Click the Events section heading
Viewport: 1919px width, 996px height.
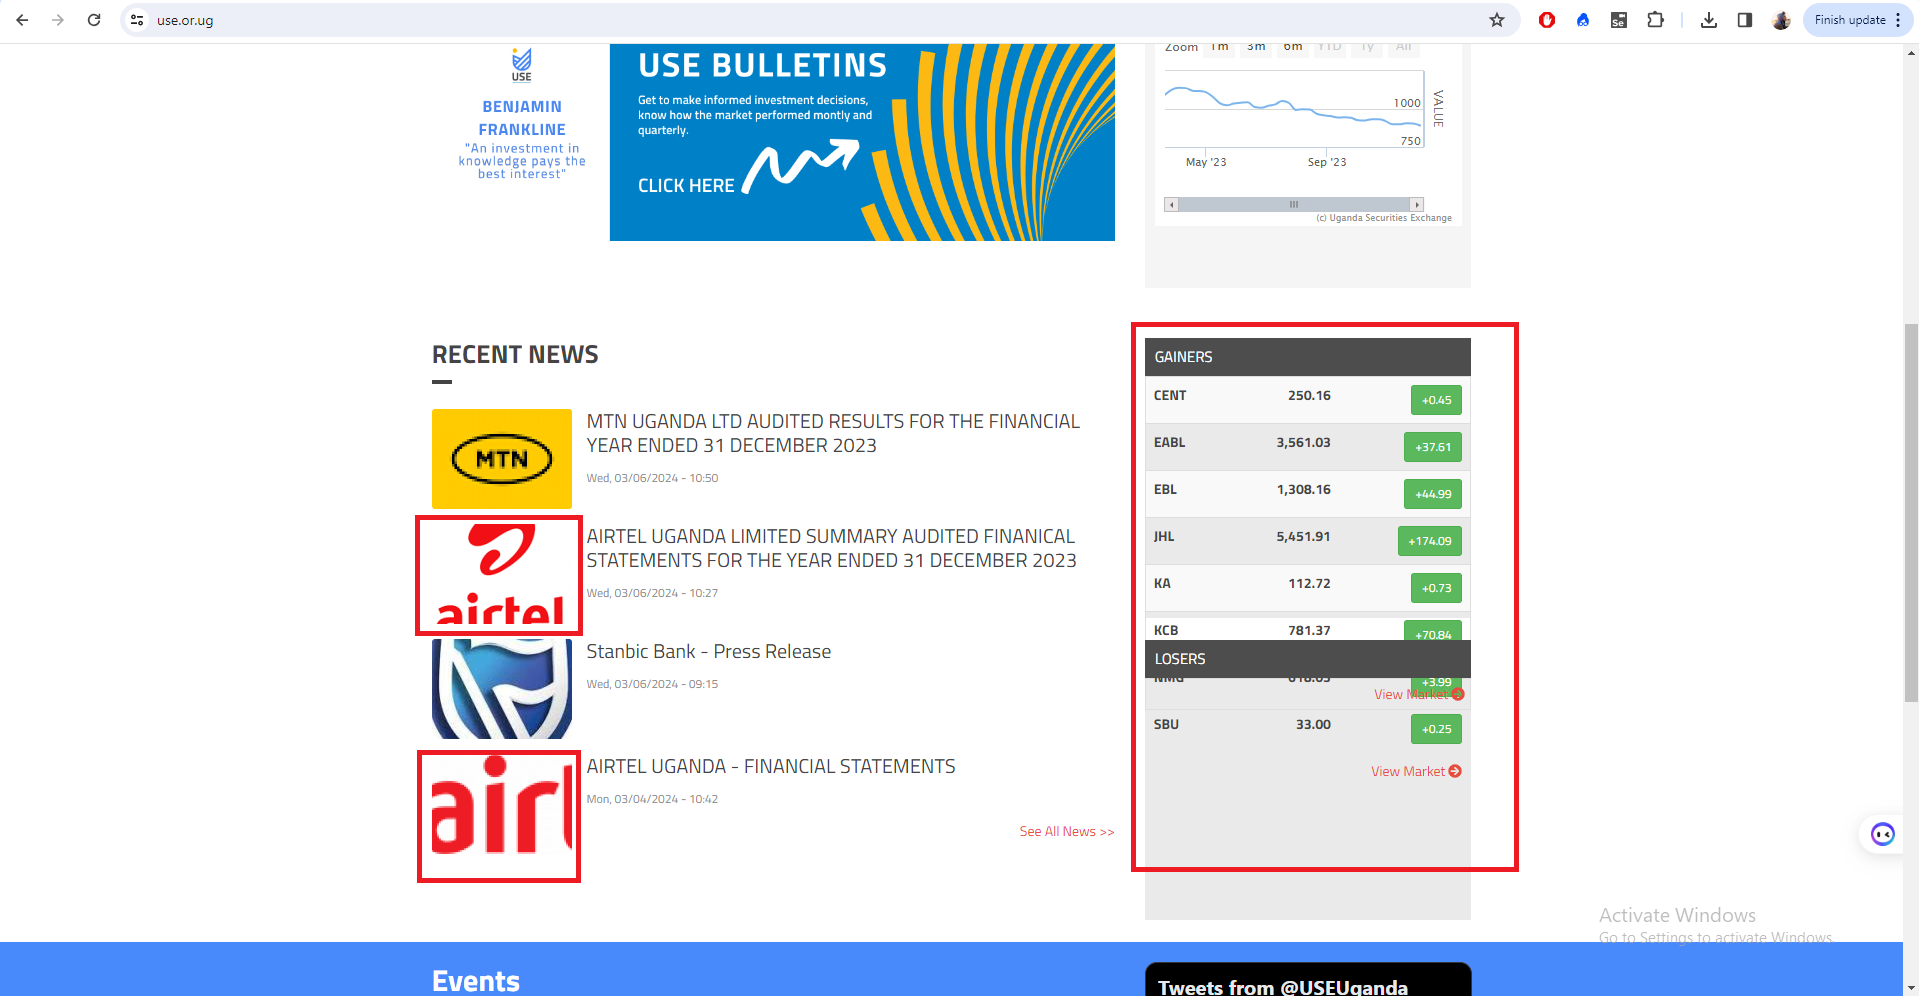coord(476,981)
